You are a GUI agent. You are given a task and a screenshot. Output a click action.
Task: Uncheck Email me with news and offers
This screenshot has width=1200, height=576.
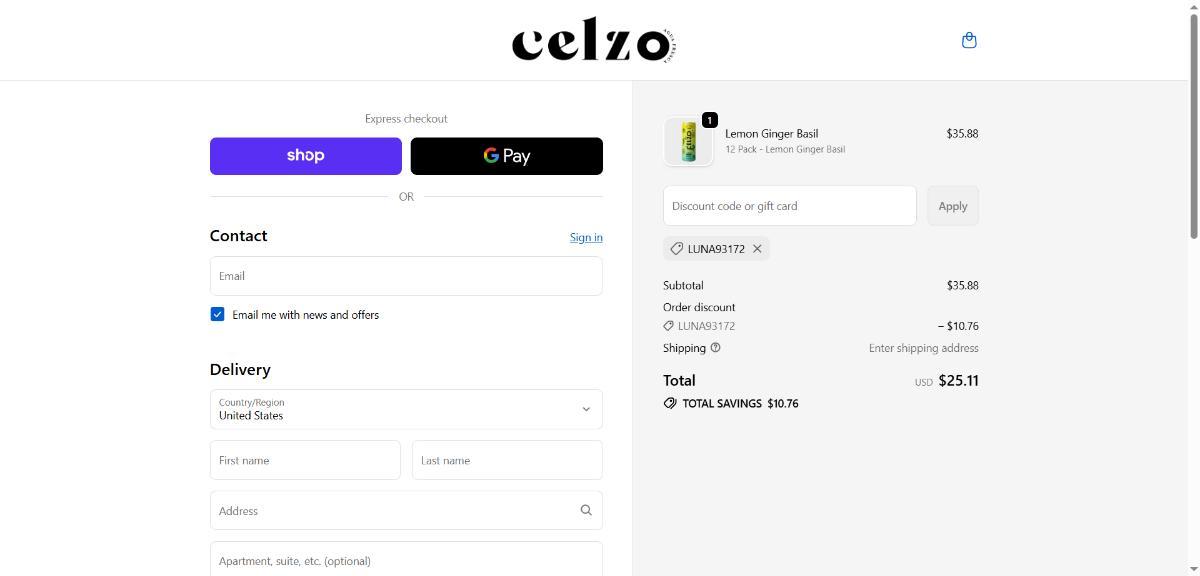click(x=217, y=314)
